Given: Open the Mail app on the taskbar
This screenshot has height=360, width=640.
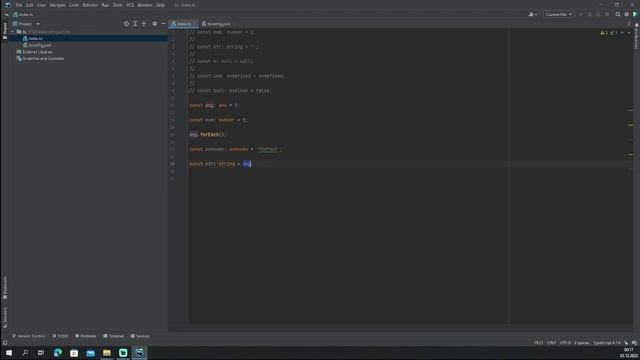Looking at the screenshot, I should click(90, 353).
